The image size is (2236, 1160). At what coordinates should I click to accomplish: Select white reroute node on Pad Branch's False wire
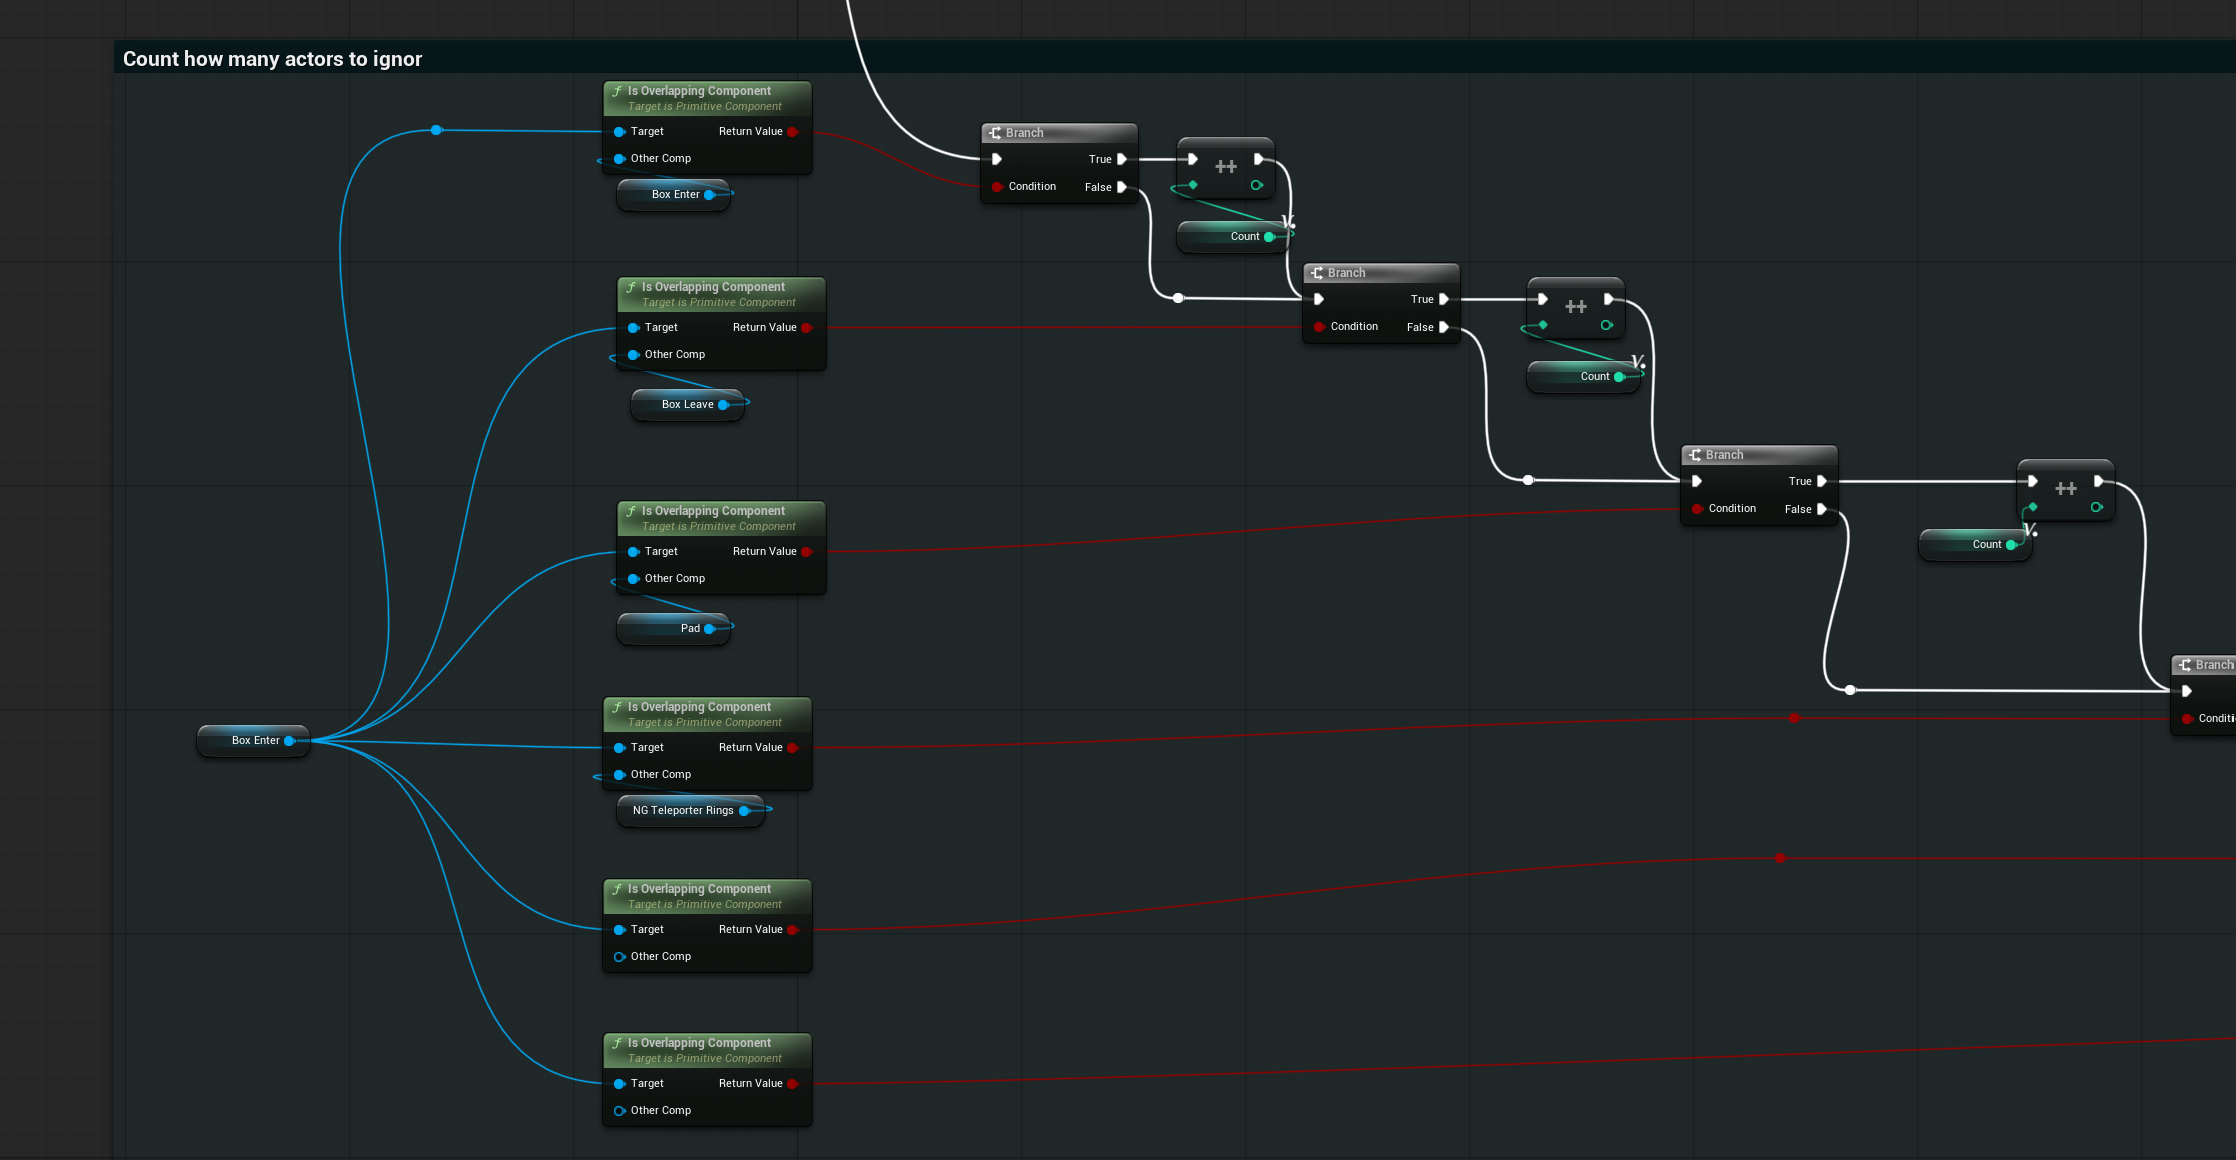(x=1850, y=690)
